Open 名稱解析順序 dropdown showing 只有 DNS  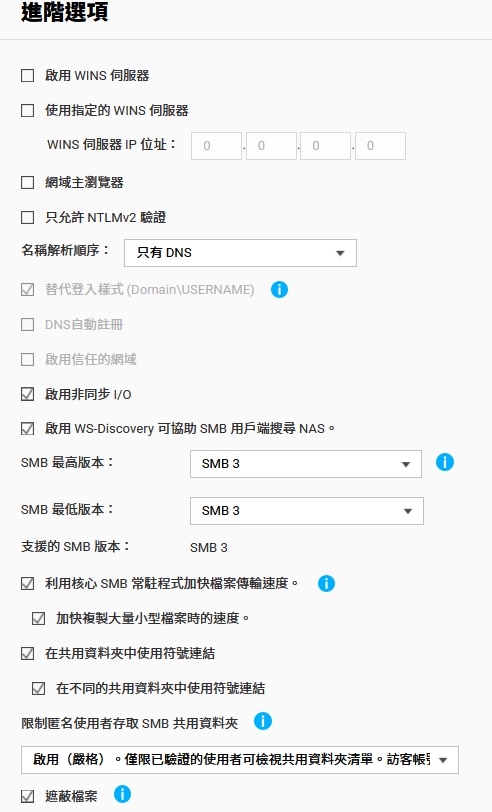tap(240, 253)
